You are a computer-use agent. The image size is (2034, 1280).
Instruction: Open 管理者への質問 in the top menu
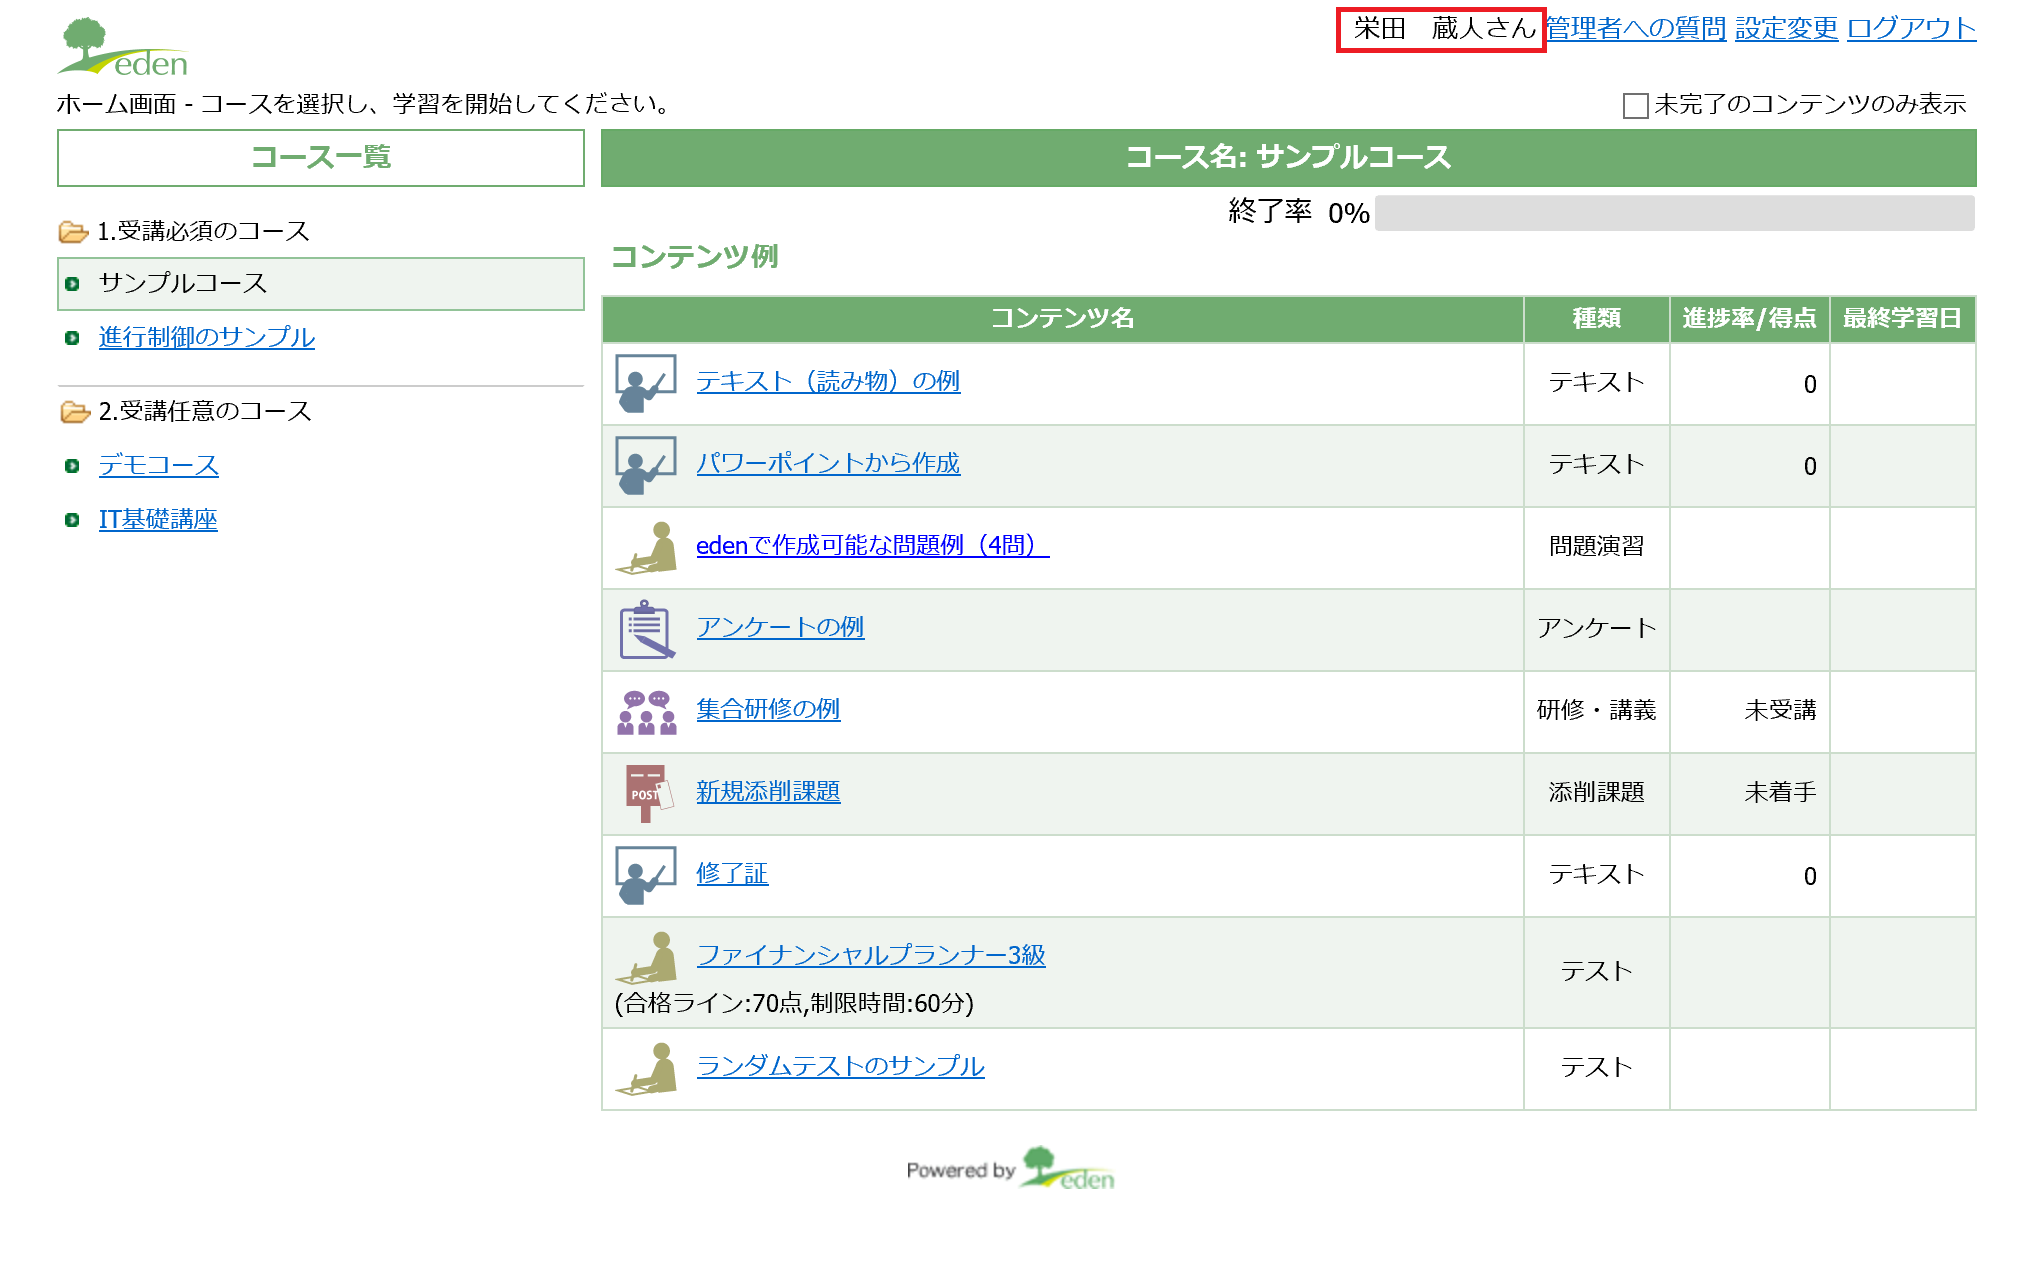click(x=1636, y=28)
